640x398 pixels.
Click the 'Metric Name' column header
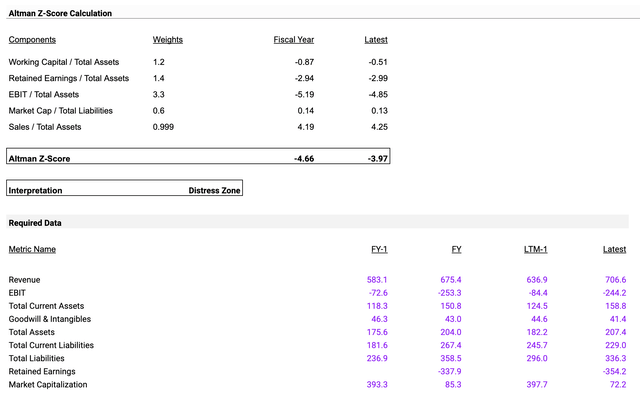point(32,249)
